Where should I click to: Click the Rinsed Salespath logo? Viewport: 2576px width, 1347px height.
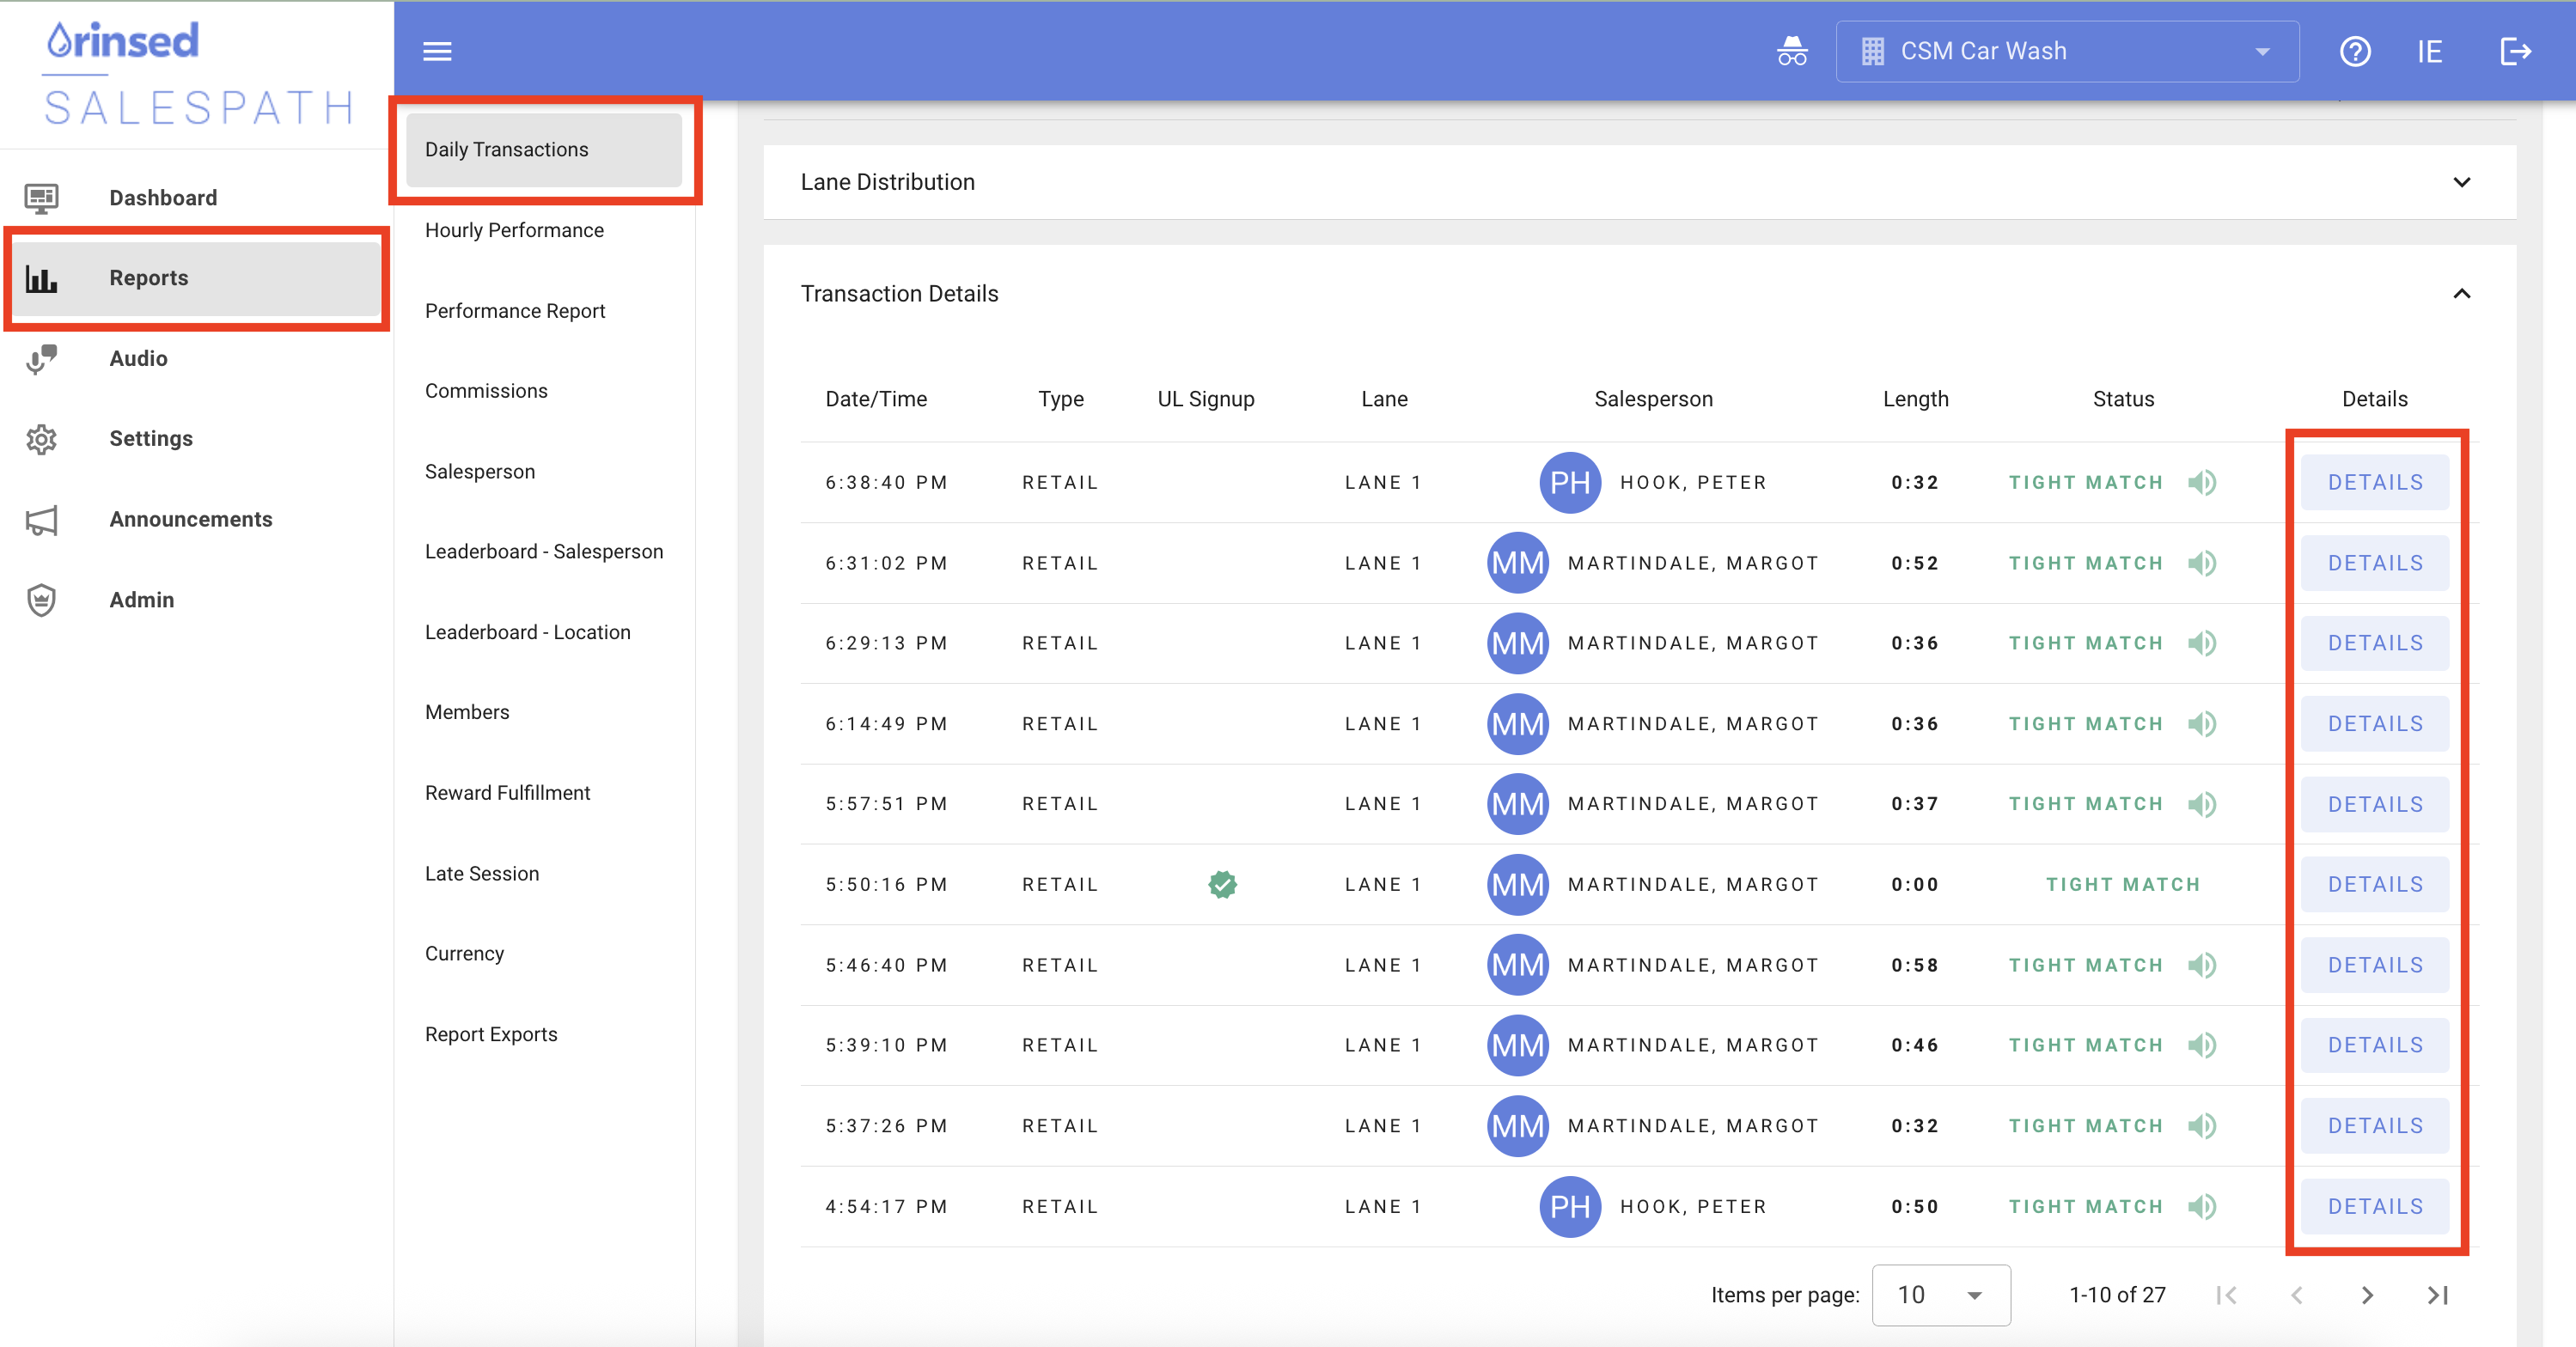coord(198,73)
